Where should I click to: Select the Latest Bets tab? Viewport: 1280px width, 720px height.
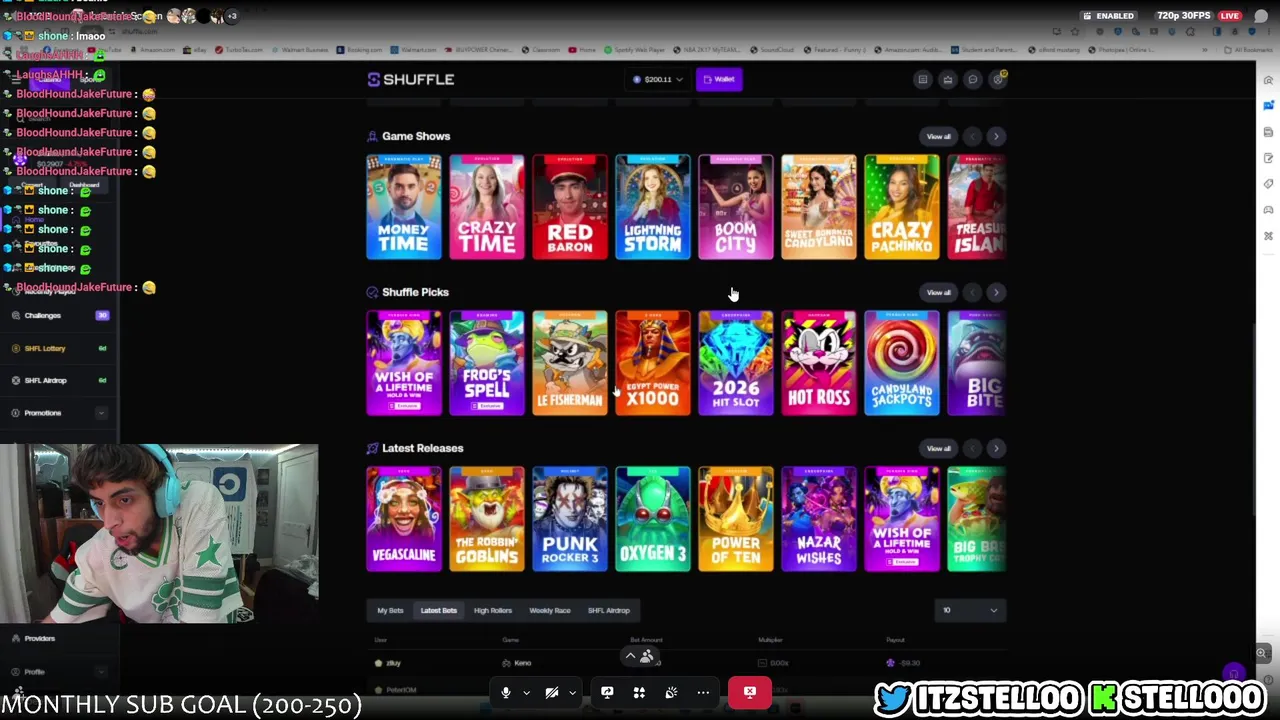(438, 610)
